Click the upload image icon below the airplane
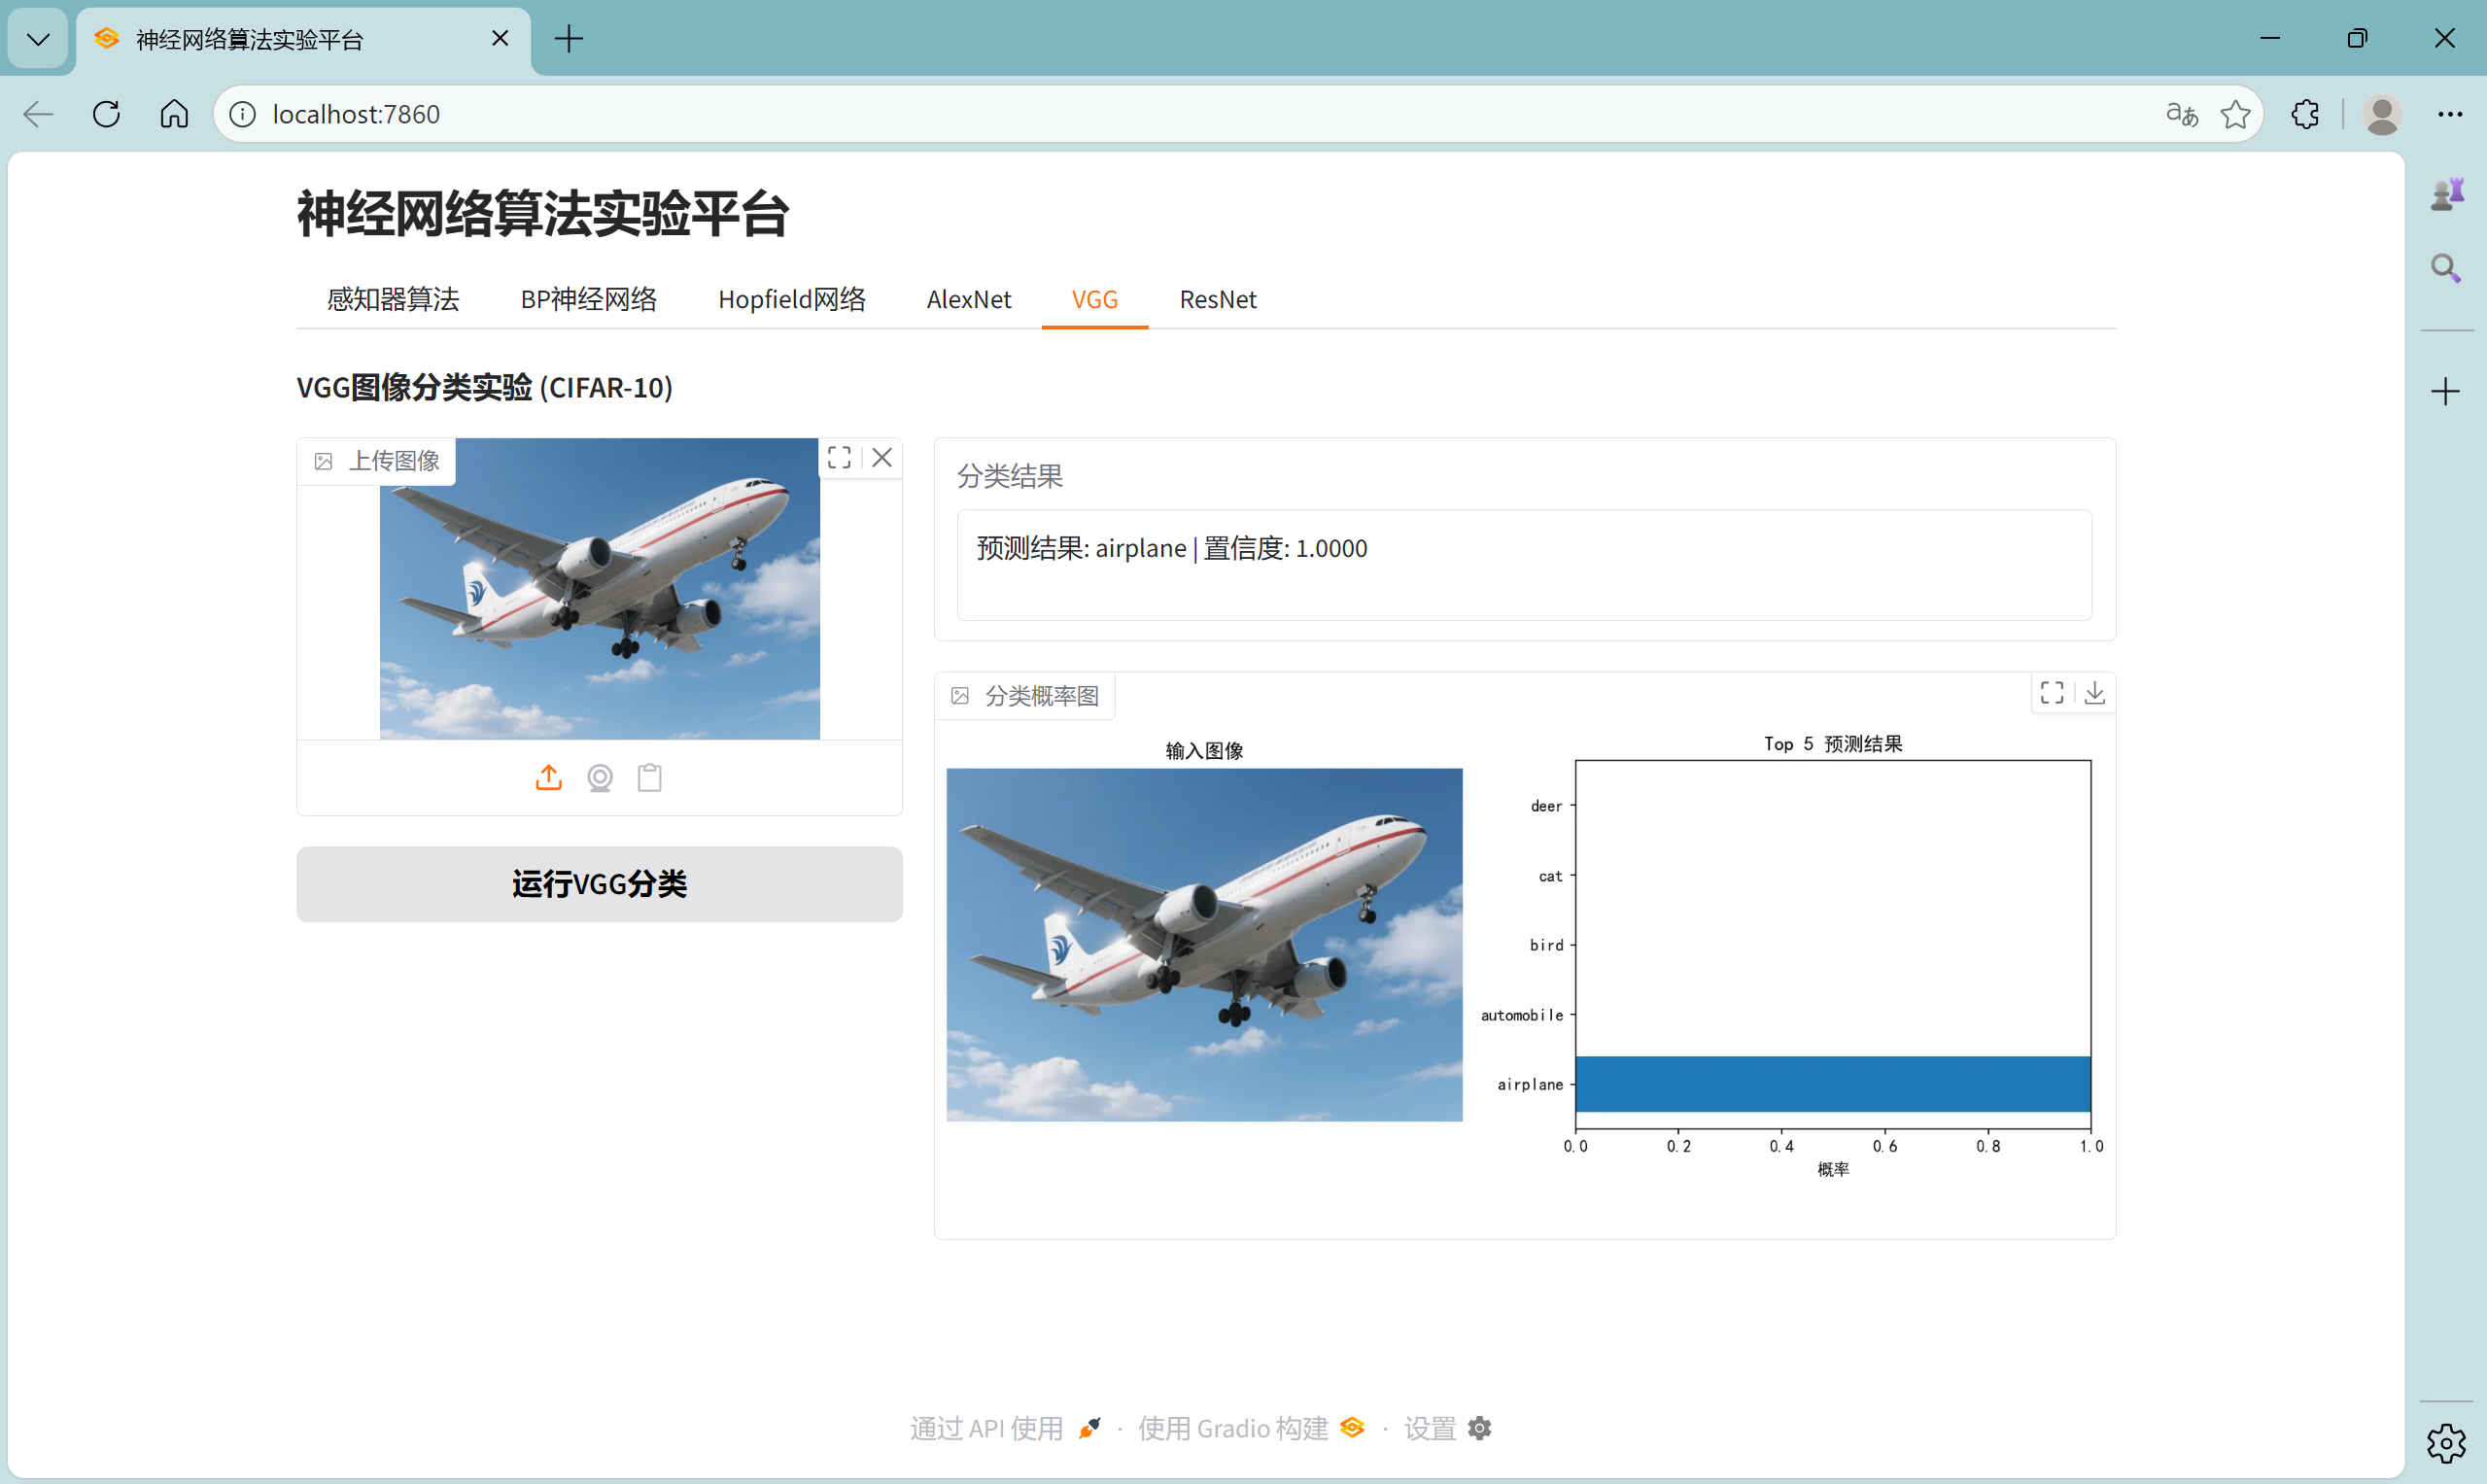Screen dimensions: 2487x1484 click(x=548, y=777)
